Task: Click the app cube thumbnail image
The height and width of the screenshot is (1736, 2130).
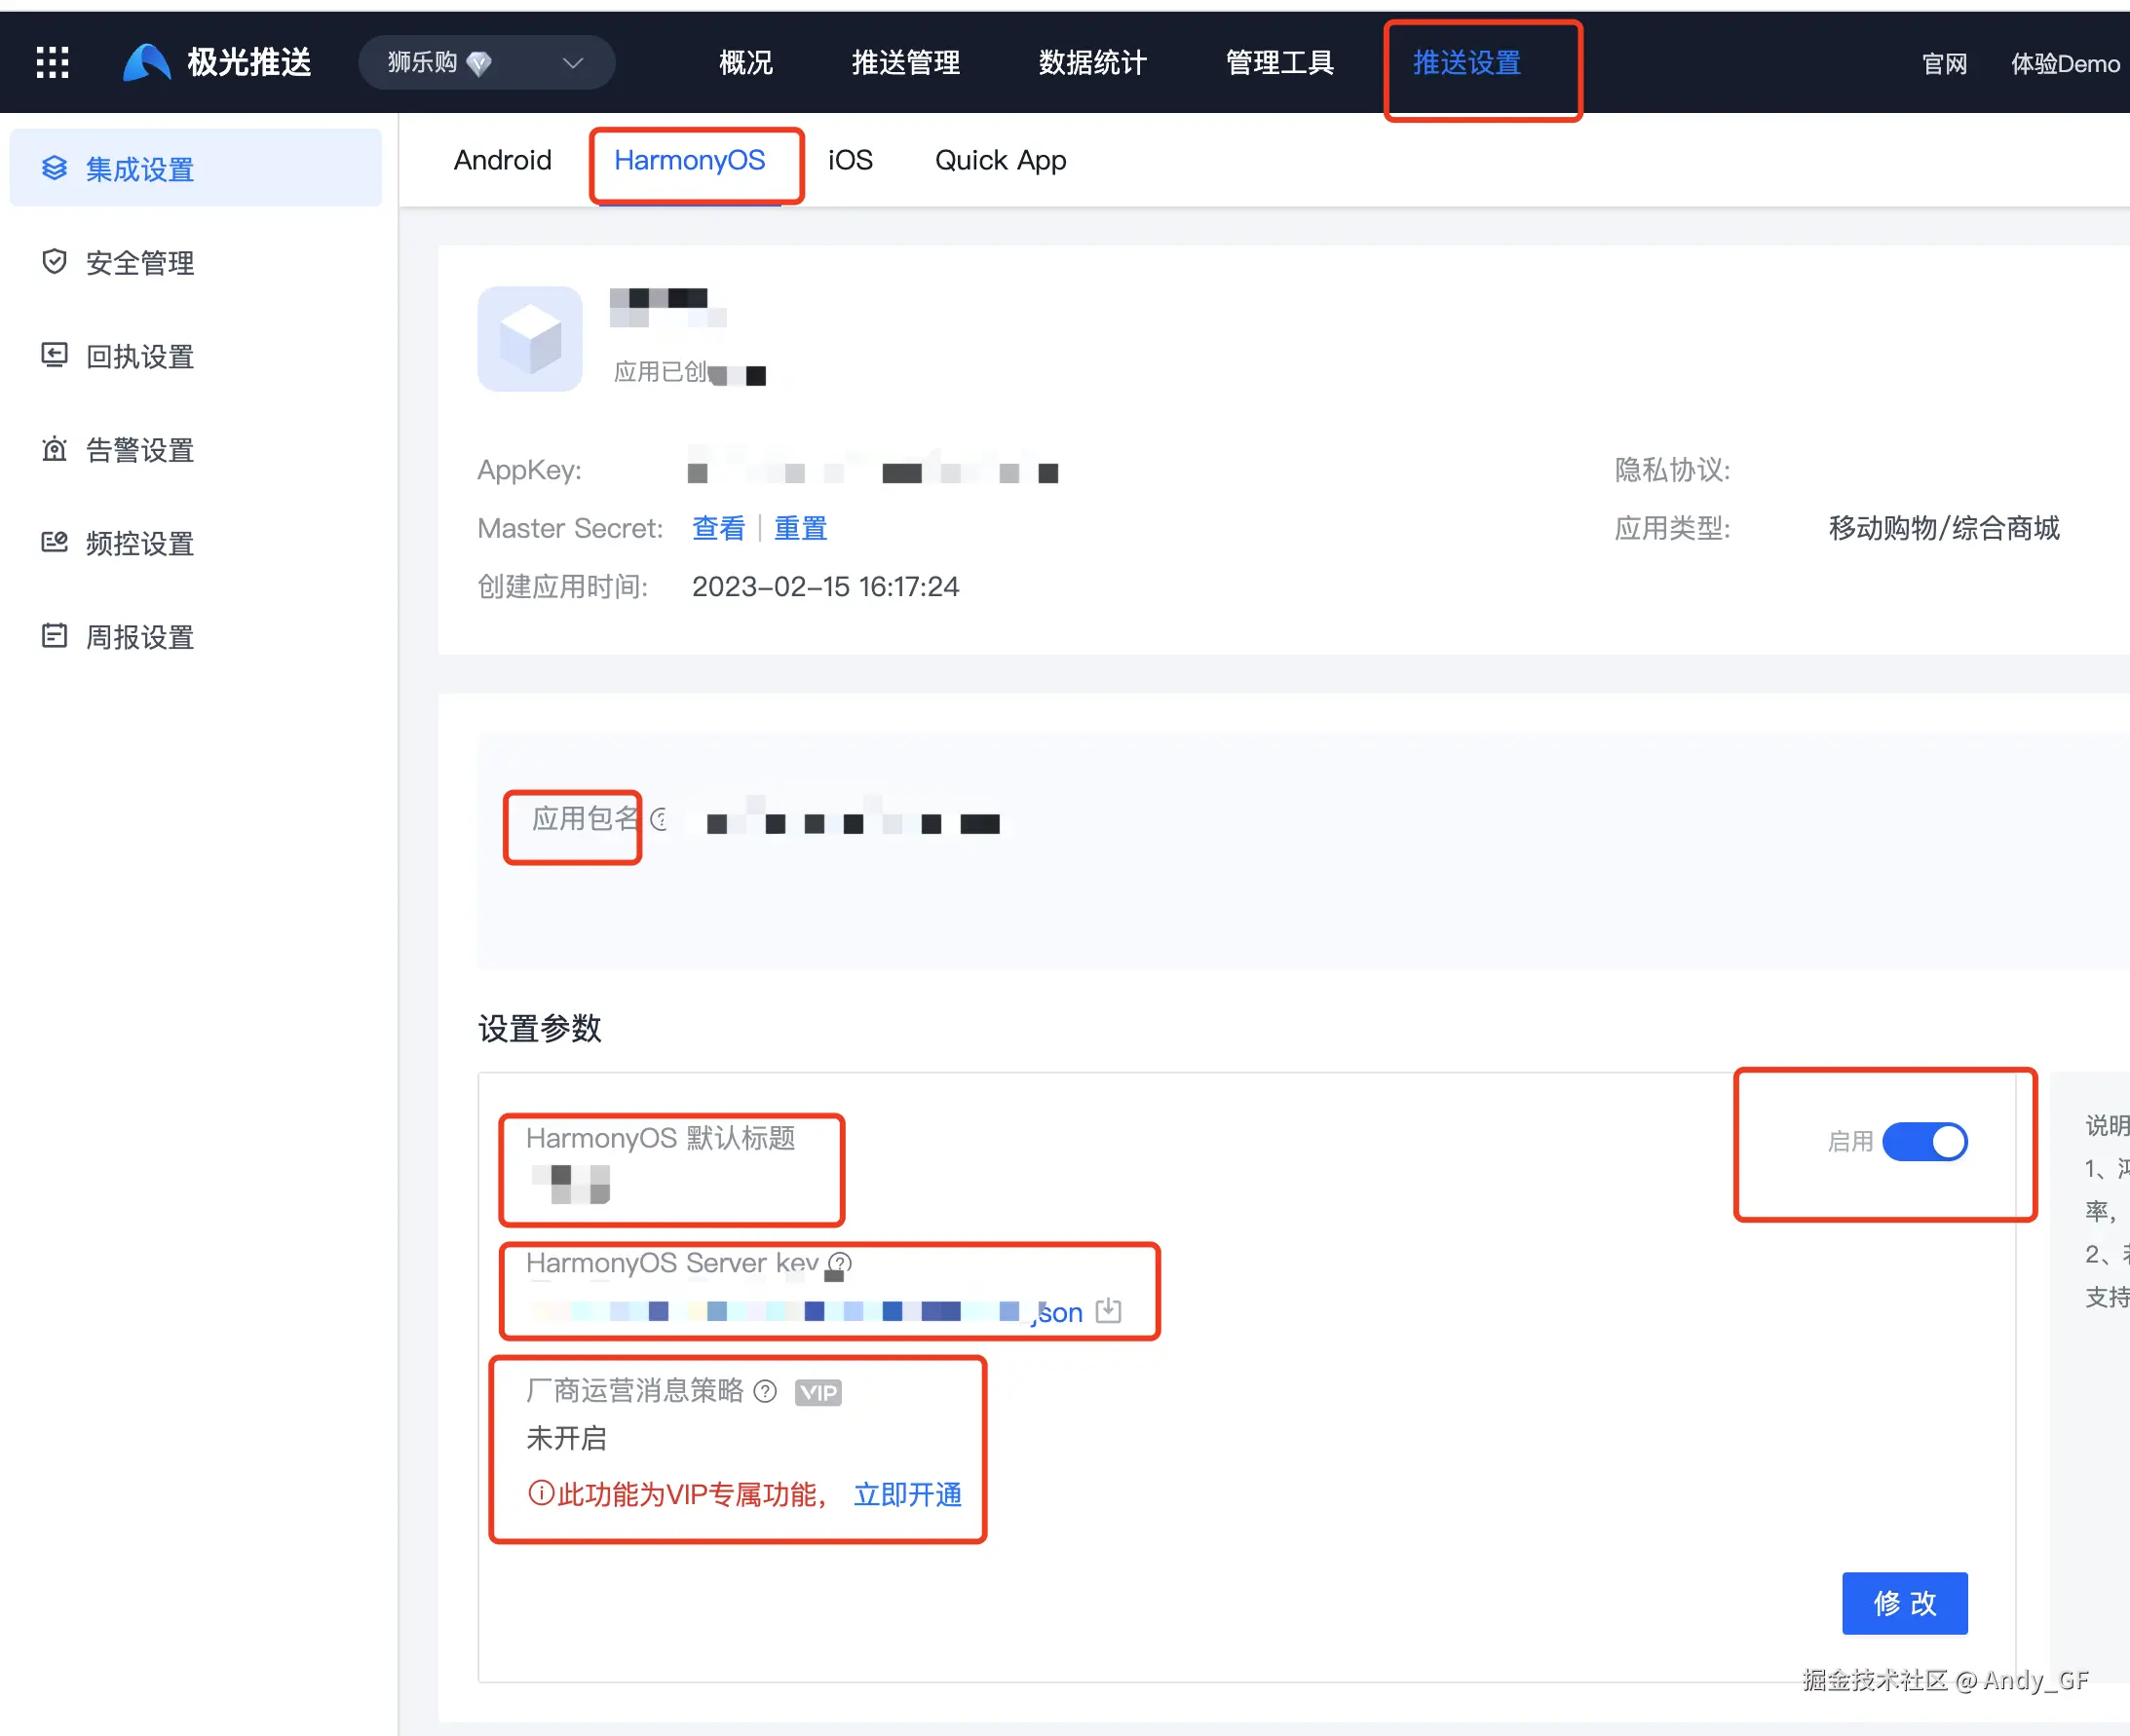Action: (x=530, y=339)
